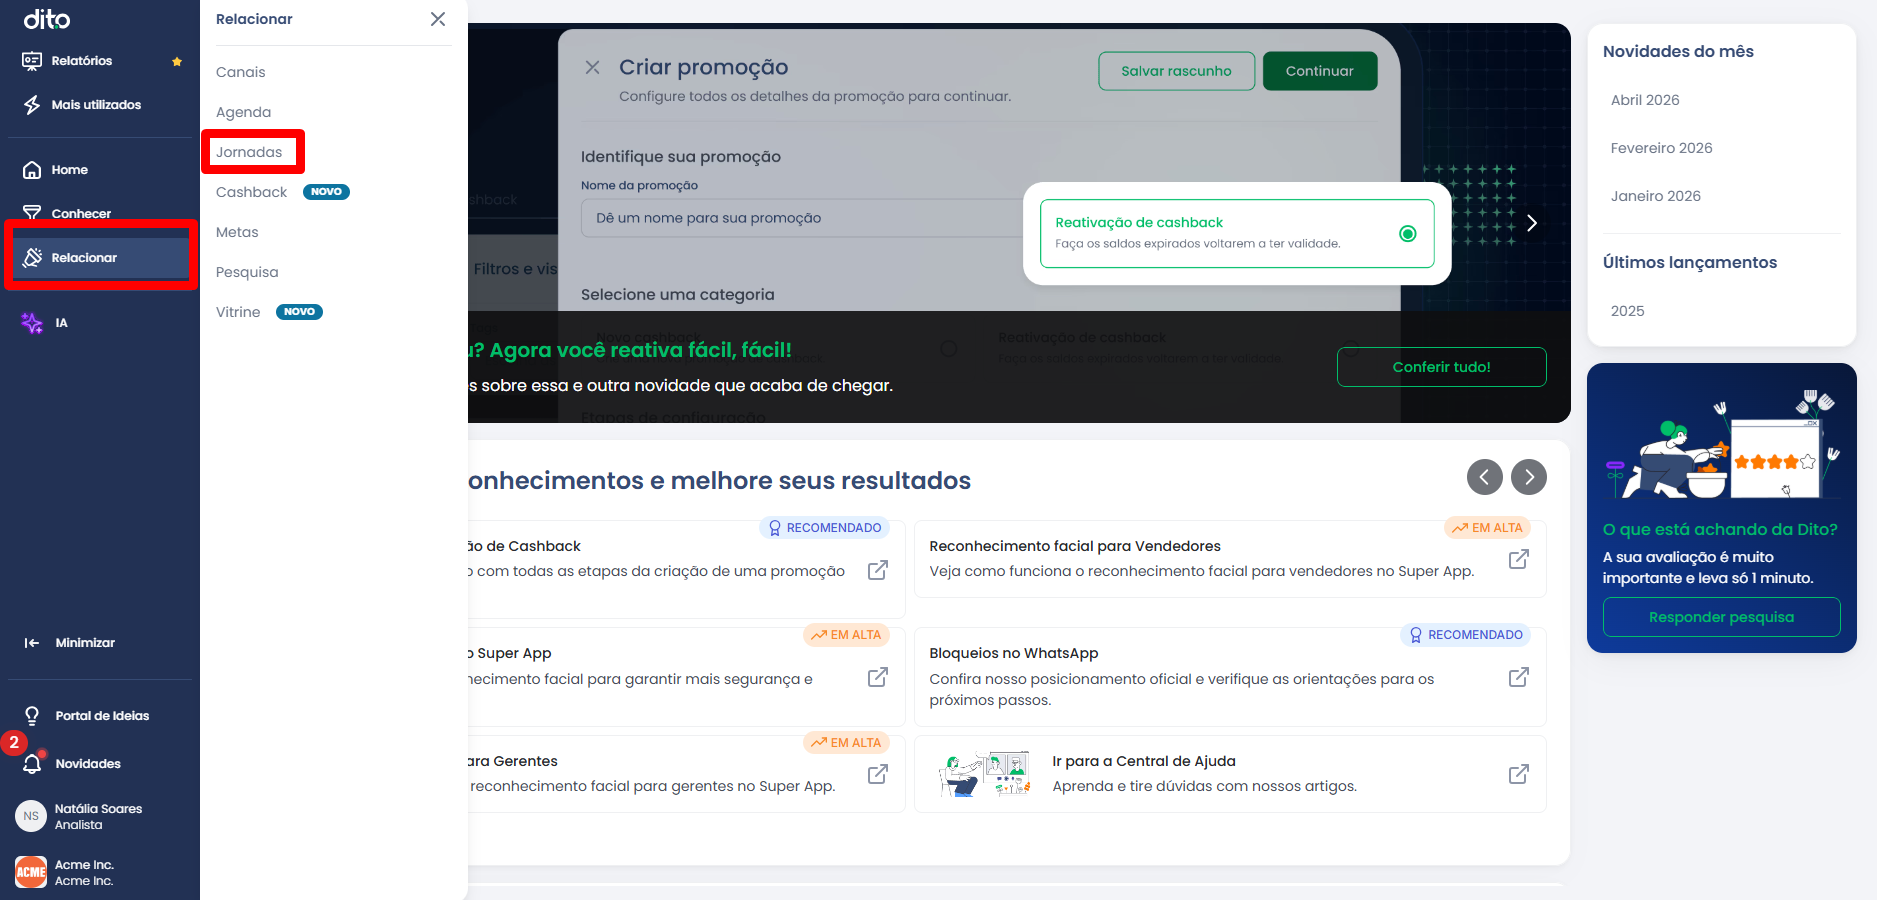This screenshot has width=1877, height=900.
Task: Click the Conferir tudo! button
Action: click(1441, 367)
